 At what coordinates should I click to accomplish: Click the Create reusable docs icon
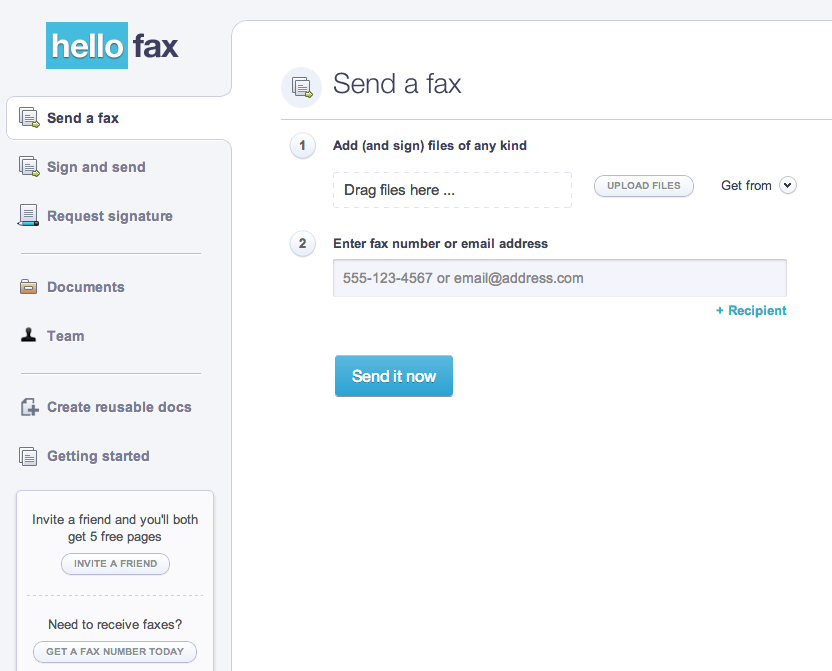(x=29, y=407)
